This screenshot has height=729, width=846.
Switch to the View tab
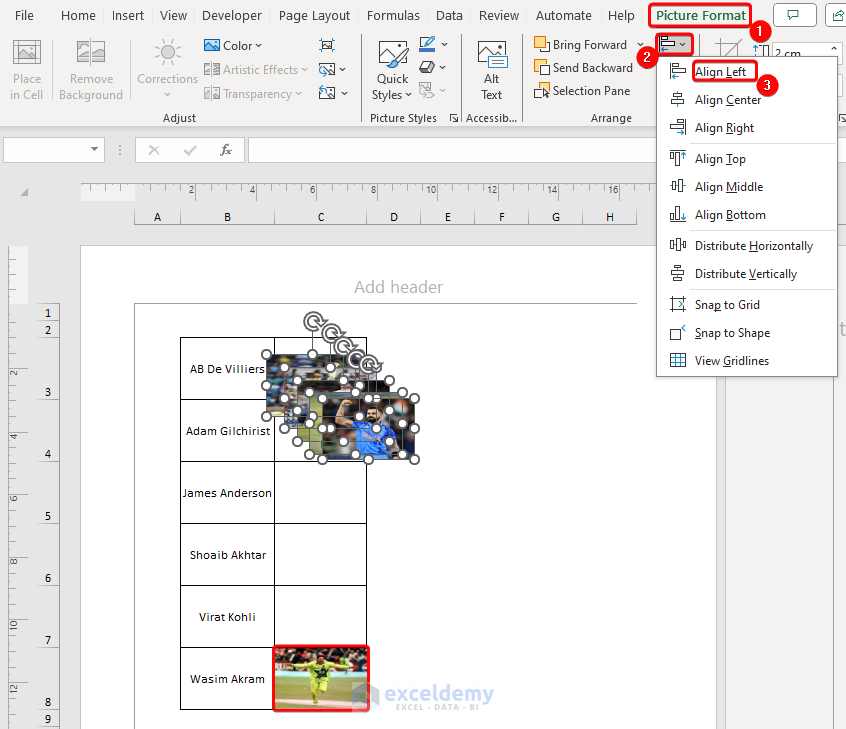173,16
